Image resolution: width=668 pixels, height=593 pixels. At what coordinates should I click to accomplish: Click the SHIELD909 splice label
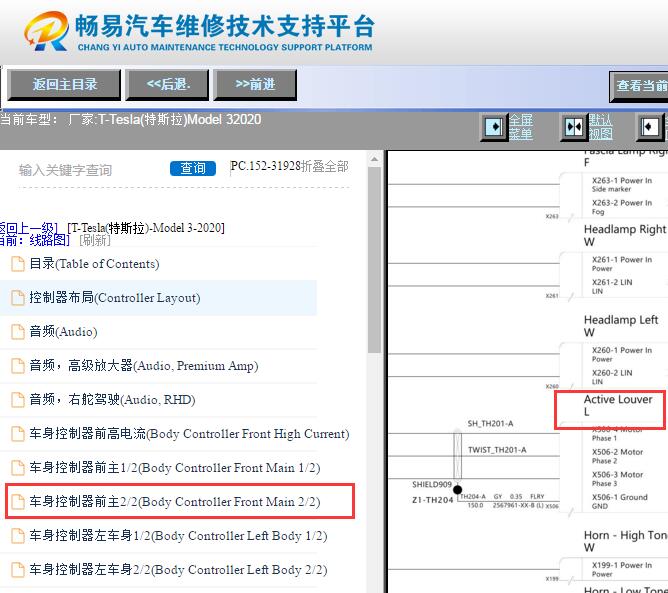(x=432, y=484)
